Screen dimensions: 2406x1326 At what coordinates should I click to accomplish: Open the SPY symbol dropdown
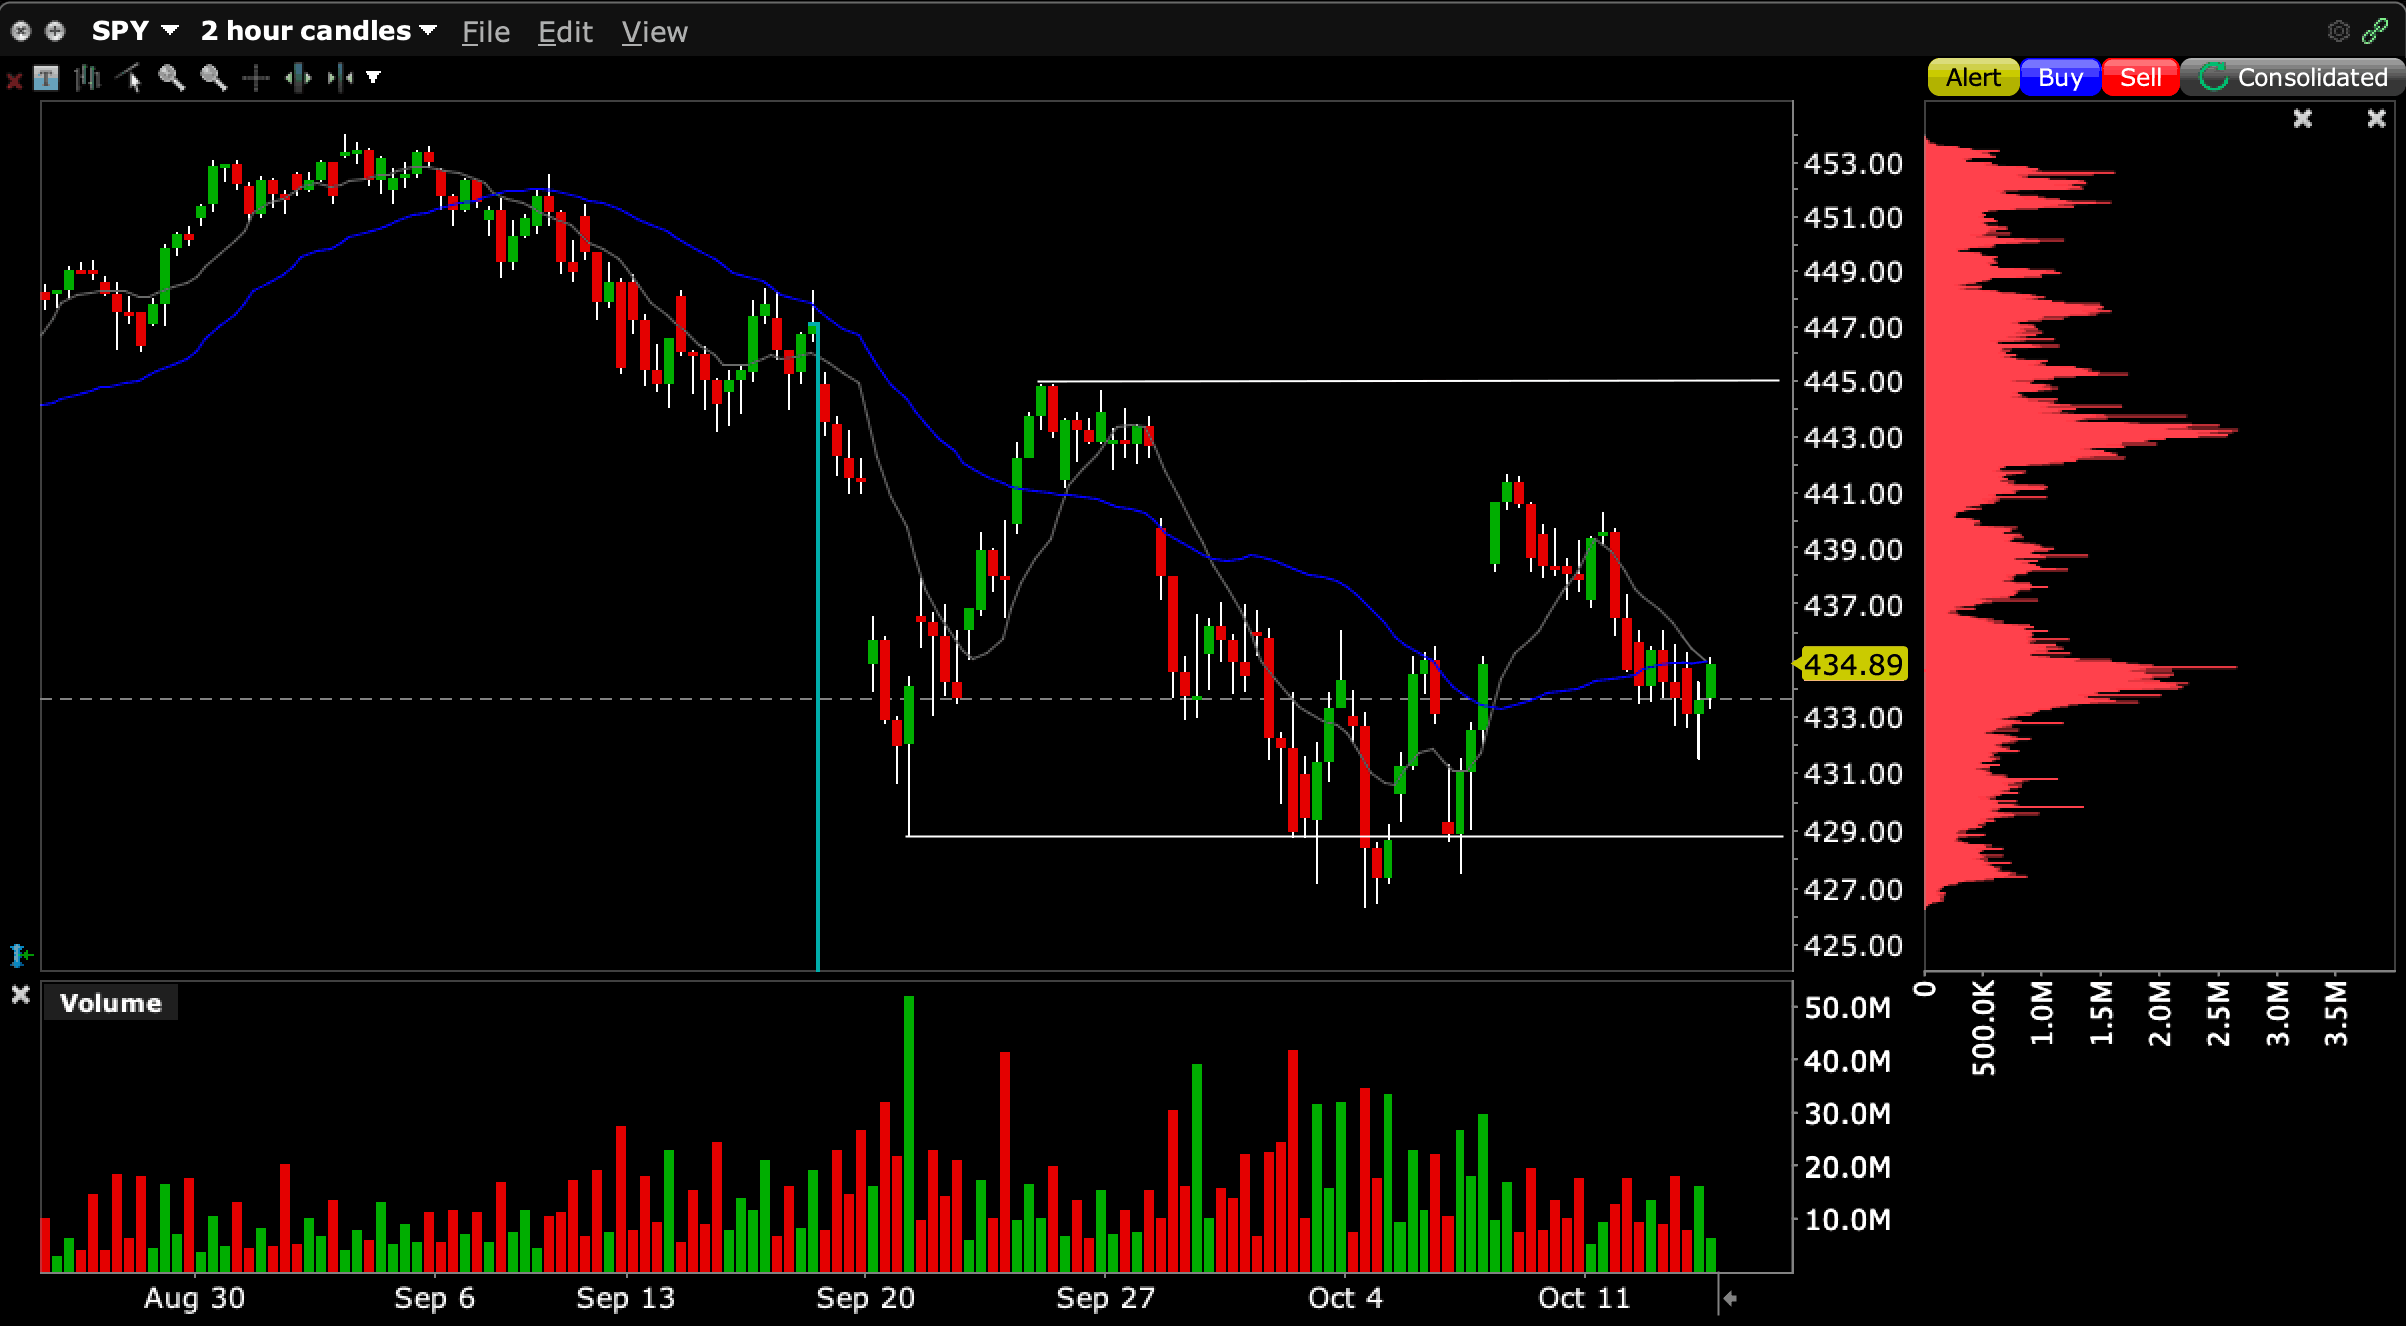pos(135,31)
